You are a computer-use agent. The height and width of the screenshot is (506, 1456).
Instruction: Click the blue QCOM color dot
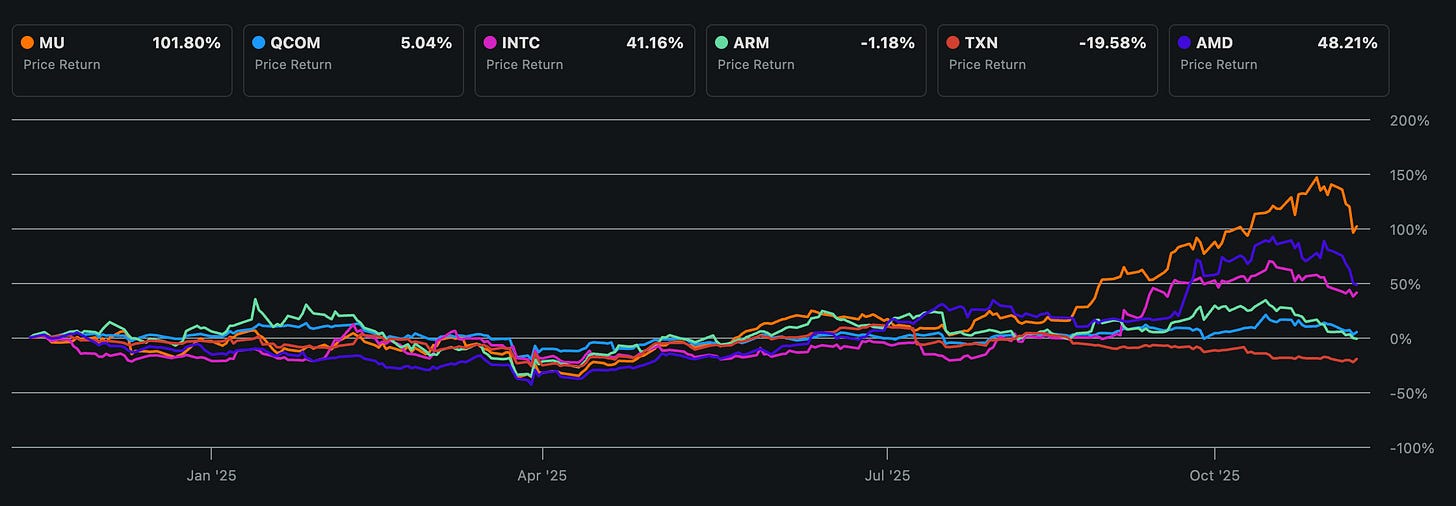(x=259, y=43)
